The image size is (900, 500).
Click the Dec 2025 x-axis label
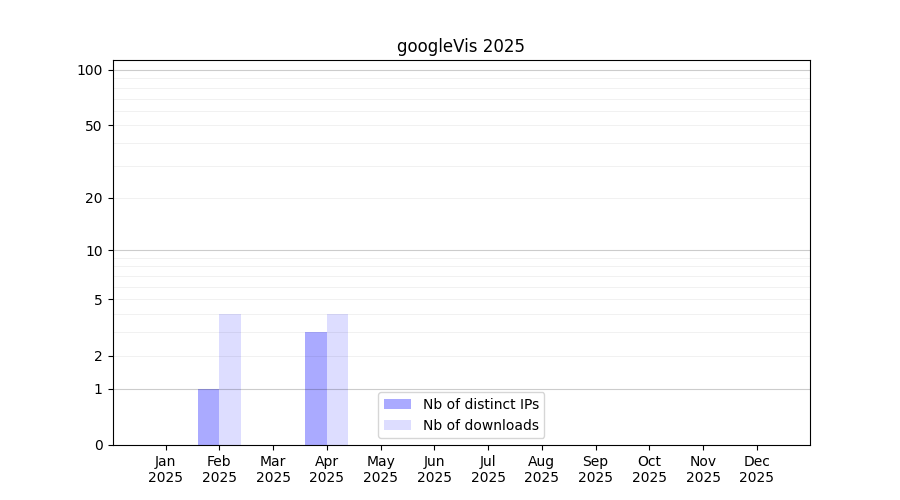[x=756, y=469]
